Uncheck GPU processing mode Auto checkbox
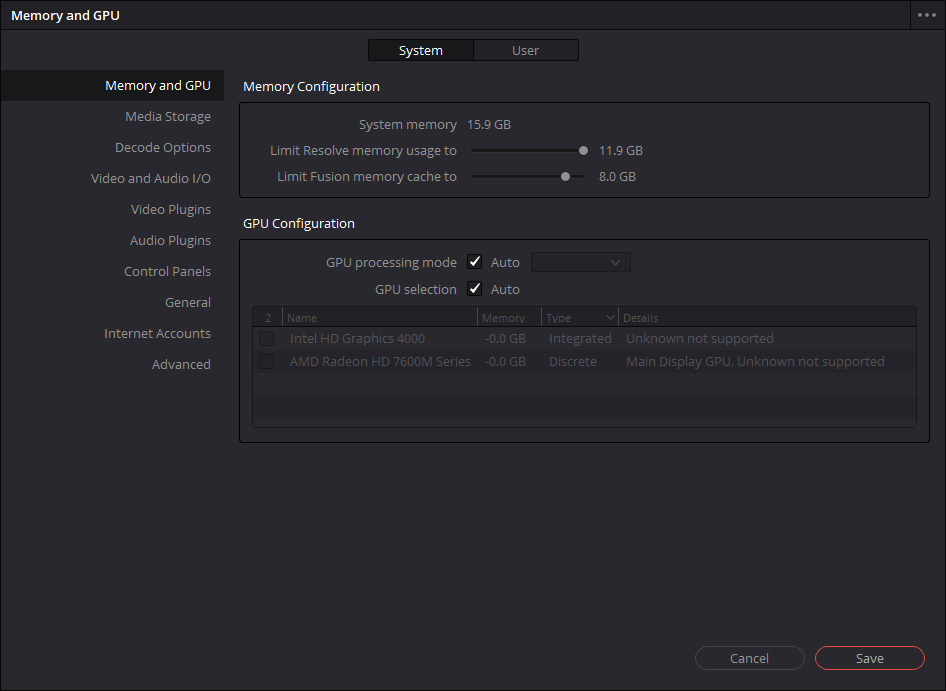 click(475, 262)
